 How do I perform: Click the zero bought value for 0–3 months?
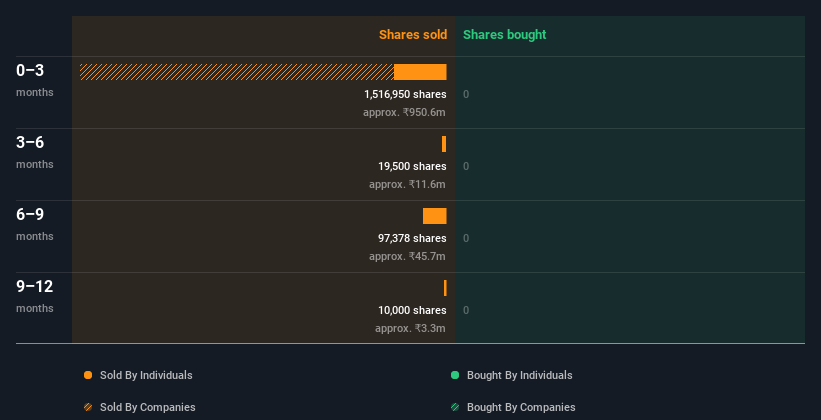[x=466, y=94]
